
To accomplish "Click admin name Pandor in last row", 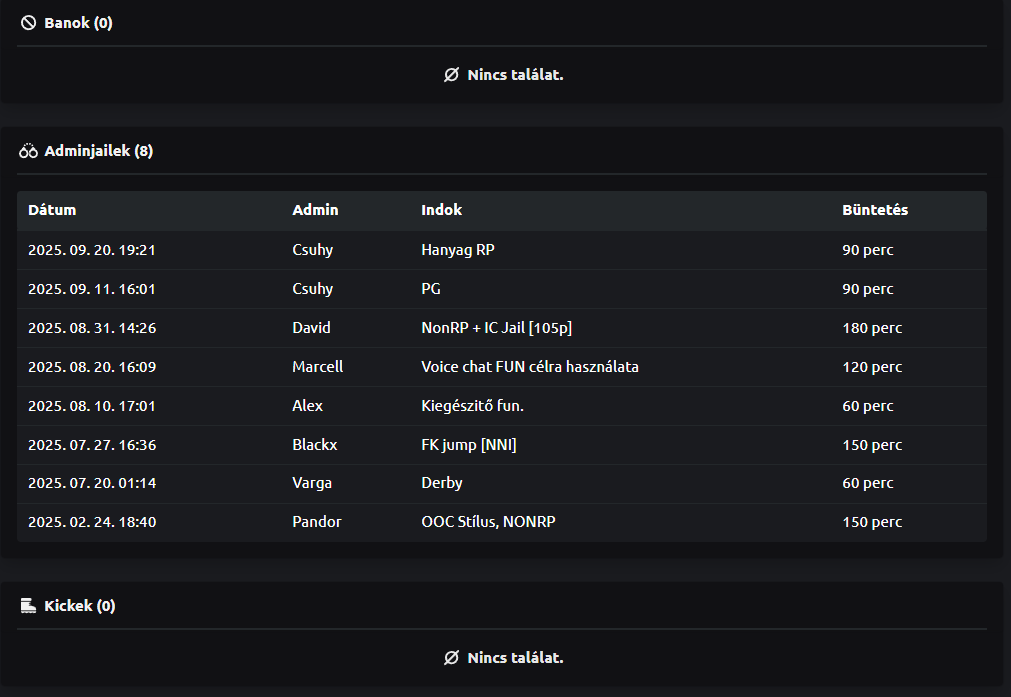I will (316, 522).
